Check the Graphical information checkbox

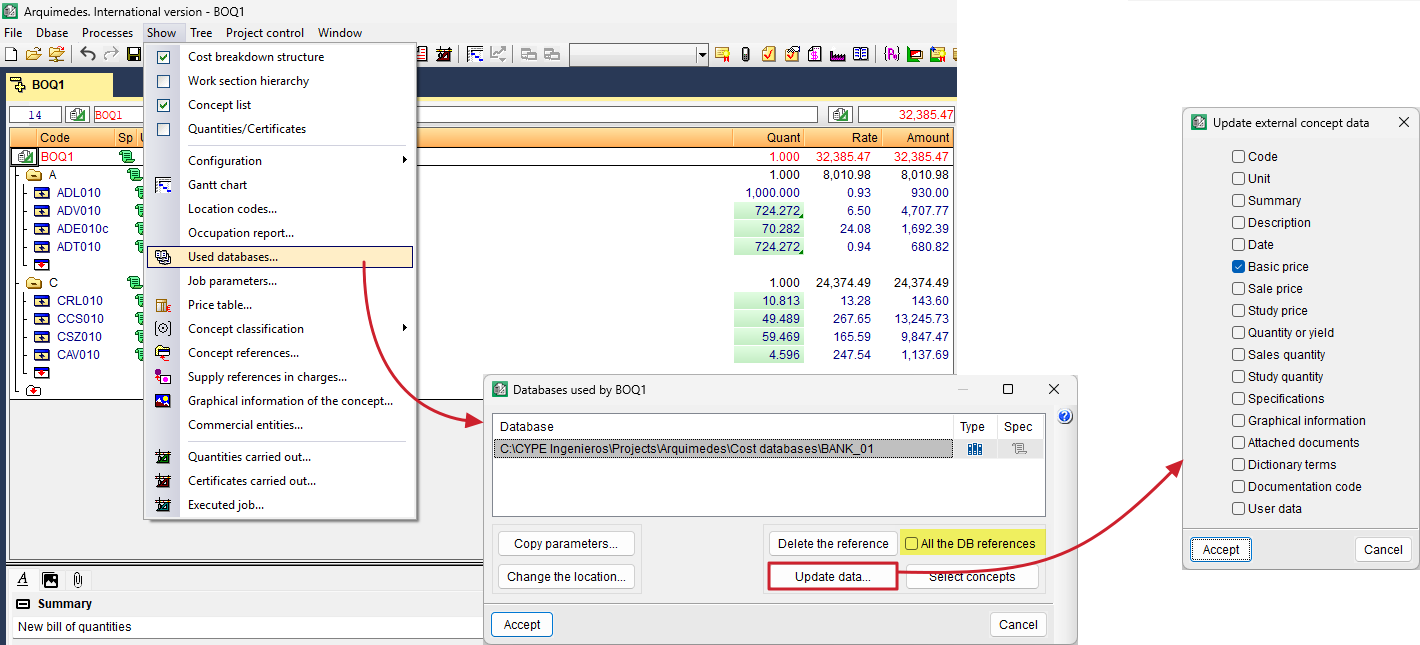pyautogui.click(x=1238, y=421)
